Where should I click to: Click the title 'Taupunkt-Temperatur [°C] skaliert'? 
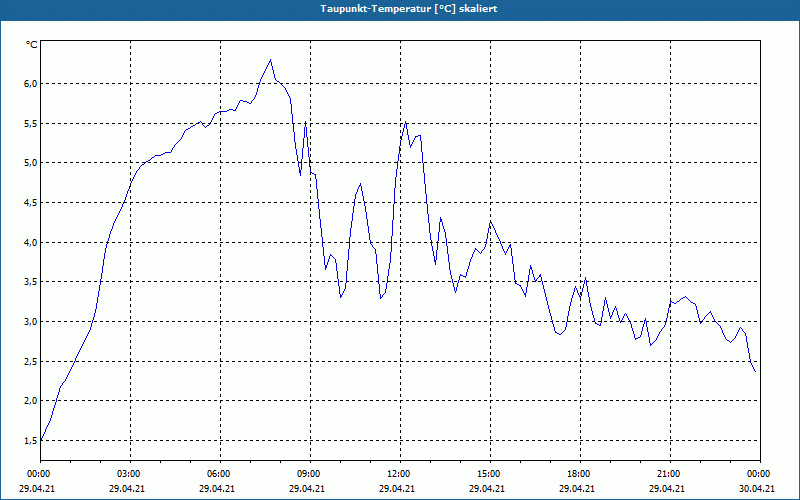click(x=409, y=9)
